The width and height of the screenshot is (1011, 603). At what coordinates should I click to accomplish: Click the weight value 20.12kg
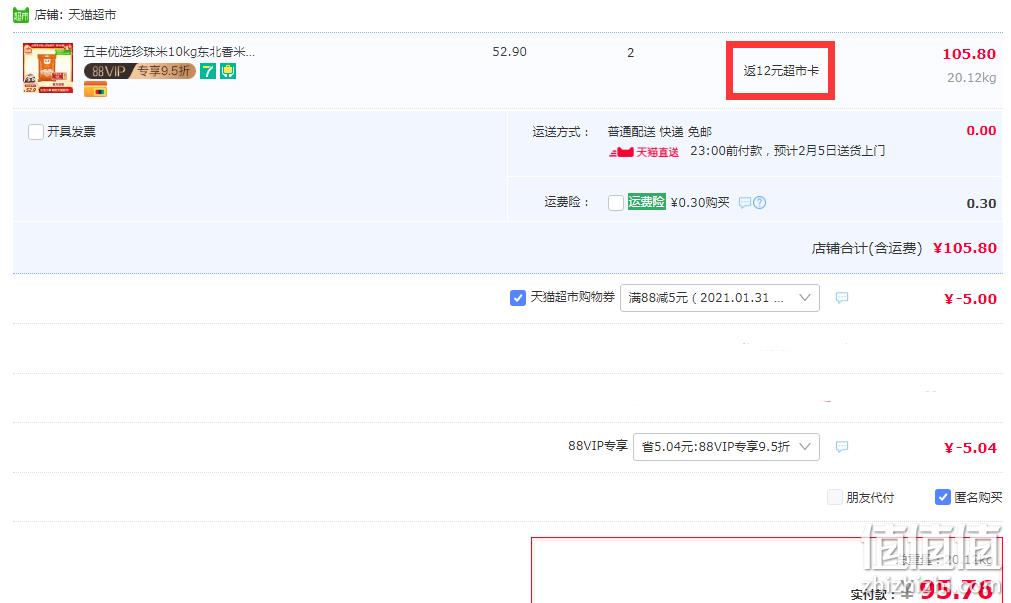(972, 77)
